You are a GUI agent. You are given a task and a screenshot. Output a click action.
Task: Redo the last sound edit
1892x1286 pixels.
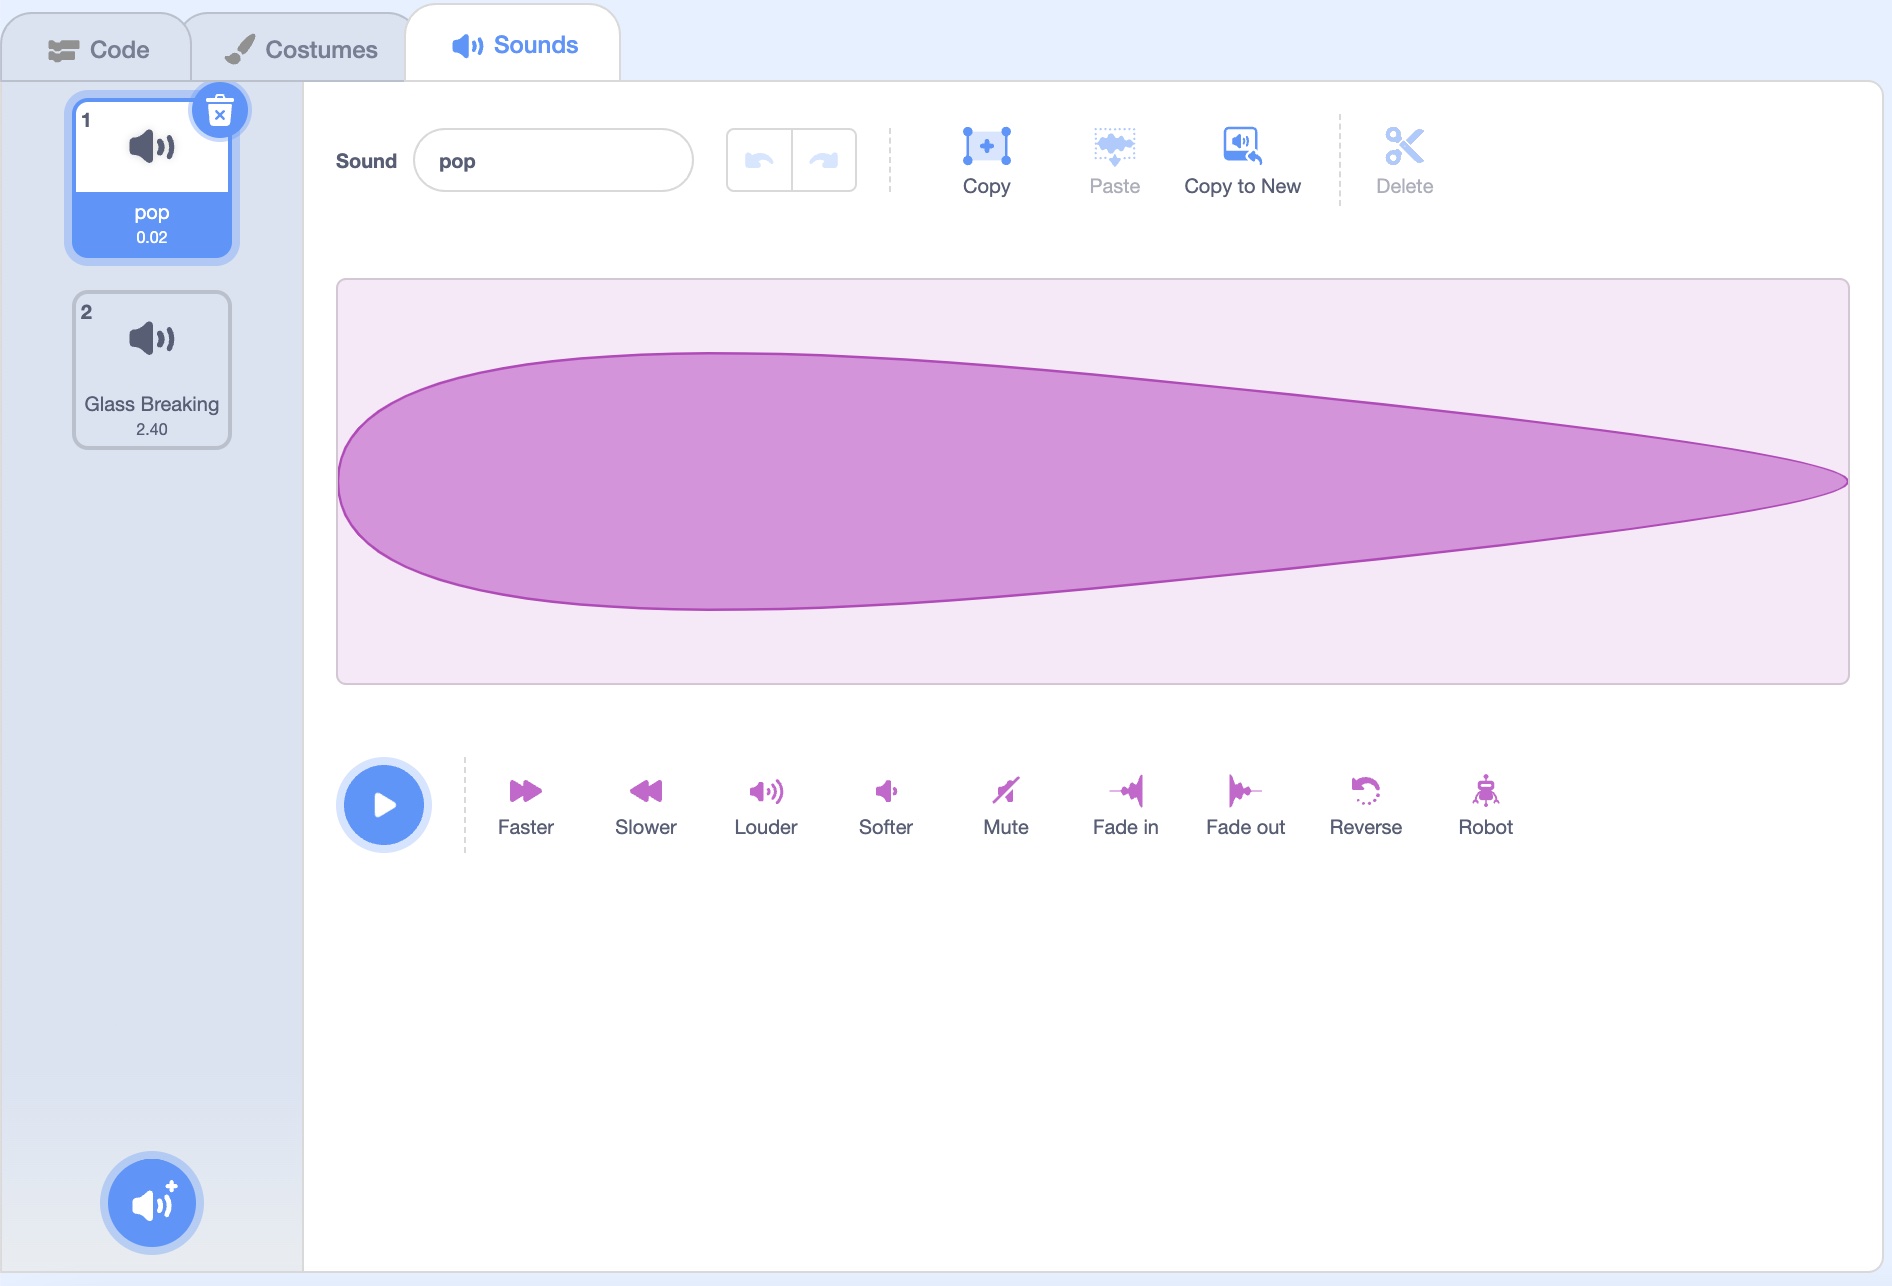pyautogui.click(x=824, y=160)
